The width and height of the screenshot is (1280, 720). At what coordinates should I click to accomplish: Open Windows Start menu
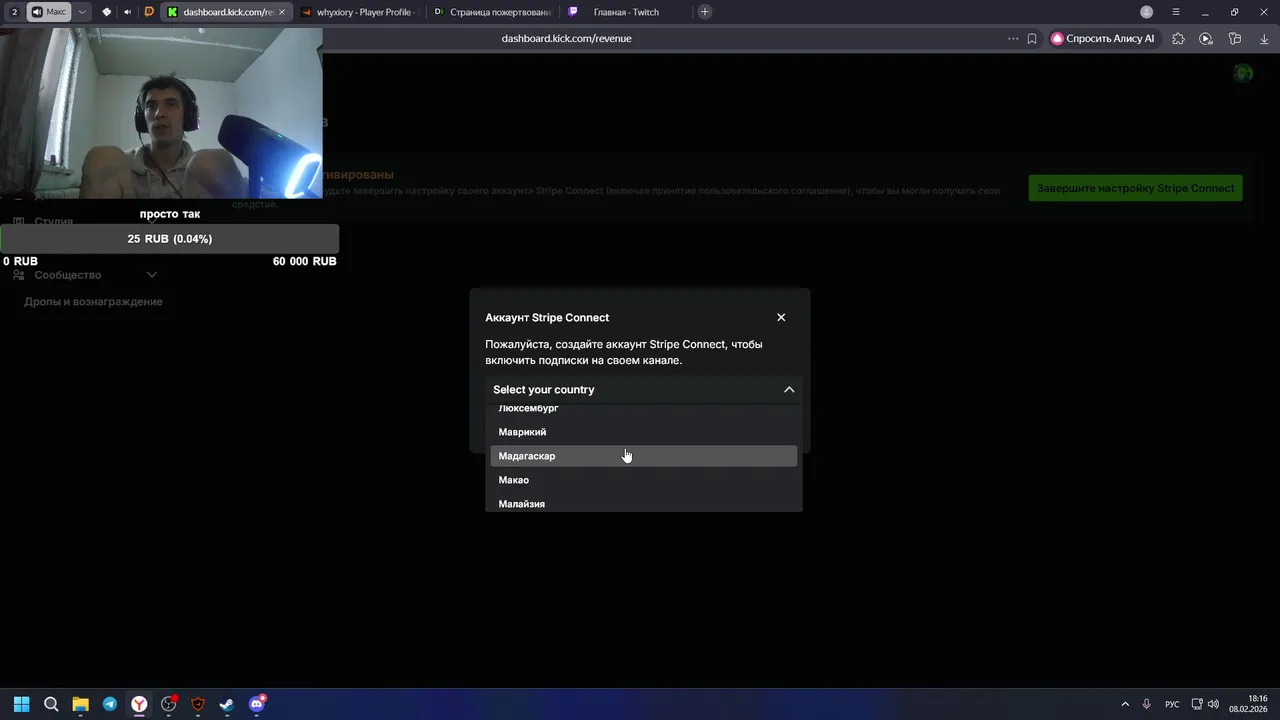click(x=22, y=704)
